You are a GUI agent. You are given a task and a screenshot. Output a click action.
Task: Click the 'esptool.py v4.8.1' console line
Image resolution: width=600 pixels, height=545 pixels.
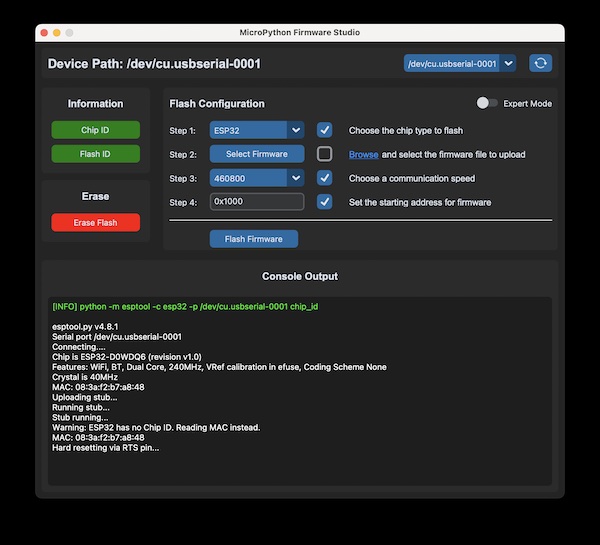pyautogui.click(x=85, y=326)
